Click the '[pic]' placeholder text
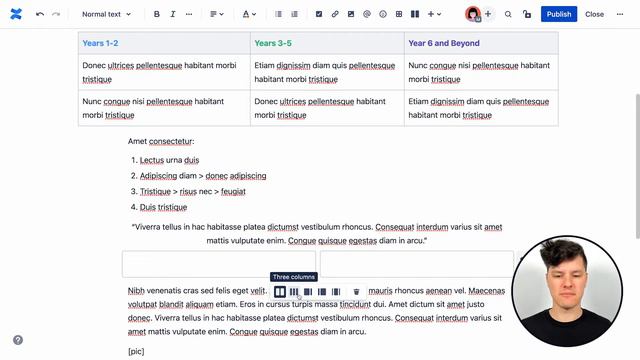 (136, 351)
